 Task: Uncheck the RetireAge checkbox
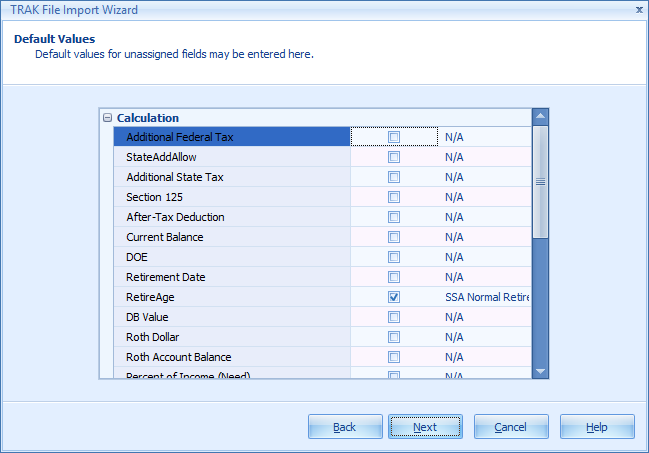(394, 297)
